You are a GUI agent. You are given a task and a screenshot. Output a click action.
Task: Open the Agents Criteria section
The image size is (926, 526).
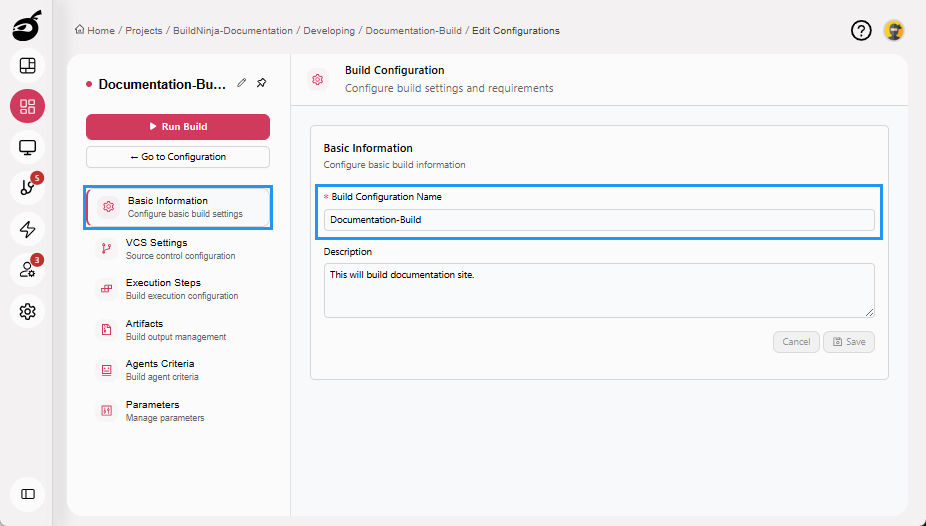(x=178, y=370)
